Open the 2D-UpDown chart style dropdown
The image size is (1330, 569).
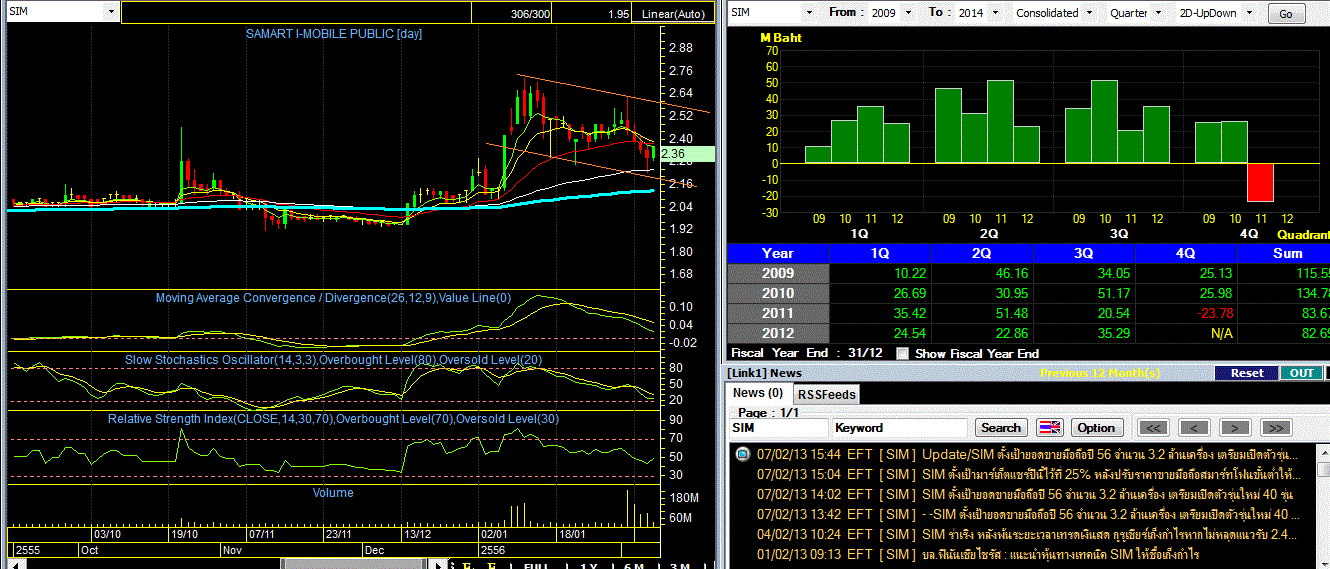point(1251,12)
